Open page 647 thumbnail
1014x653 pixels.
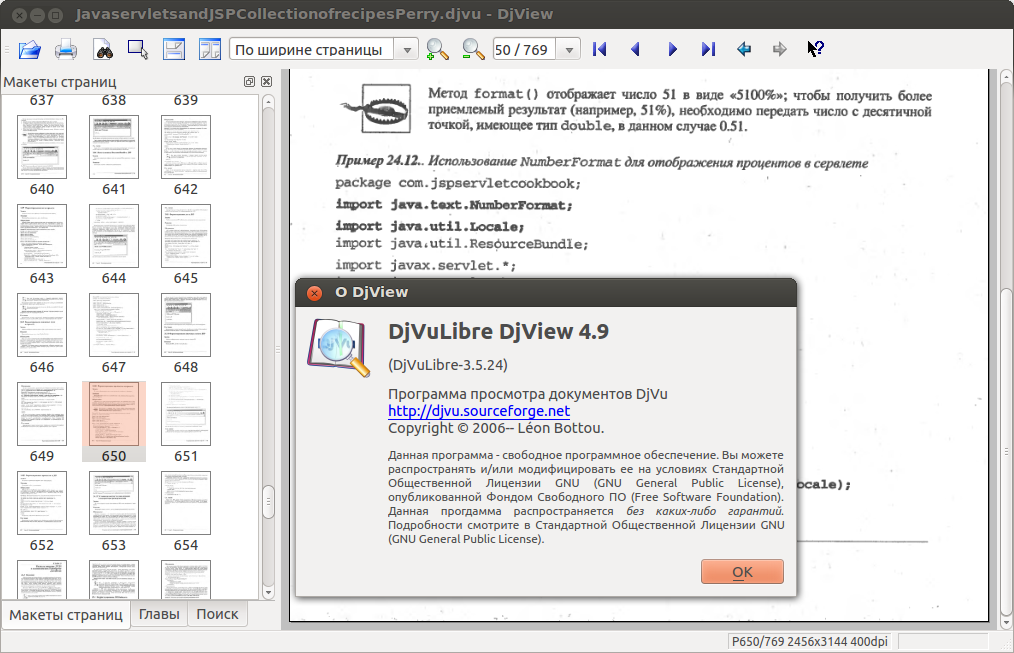(x=114, y=325)
